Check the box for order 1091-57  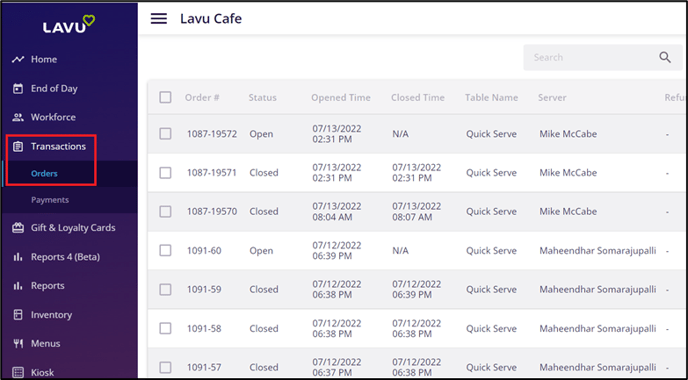tap(165, 367)
